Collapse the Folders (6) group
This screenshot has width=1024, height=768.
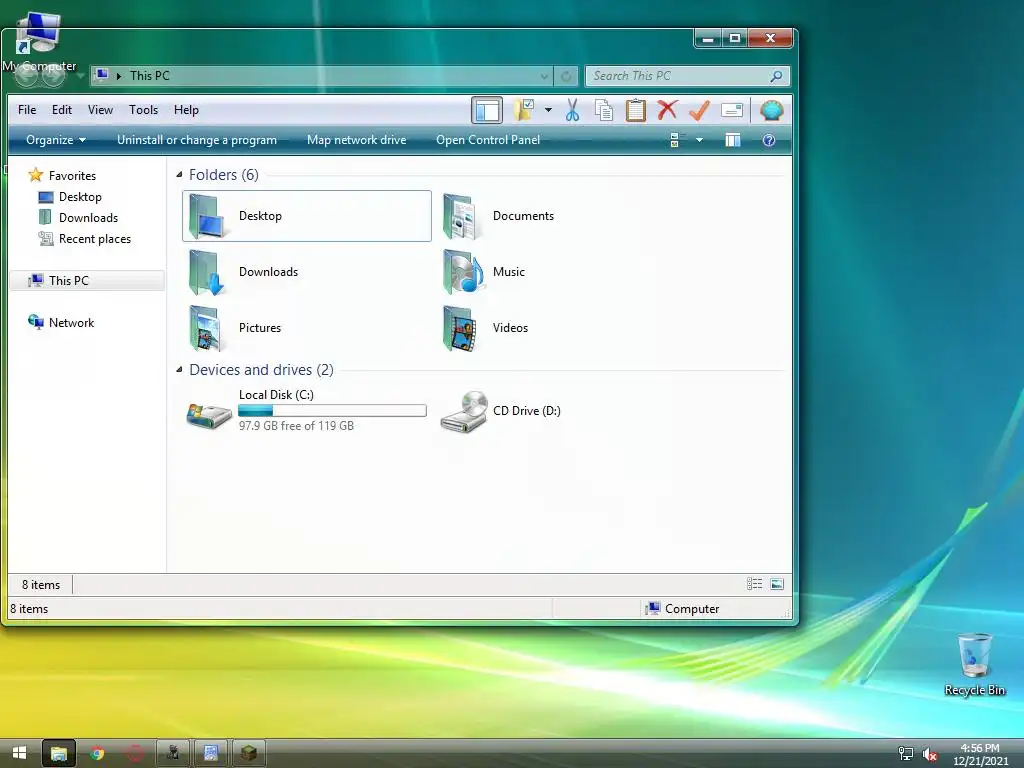tap(179, 174)
